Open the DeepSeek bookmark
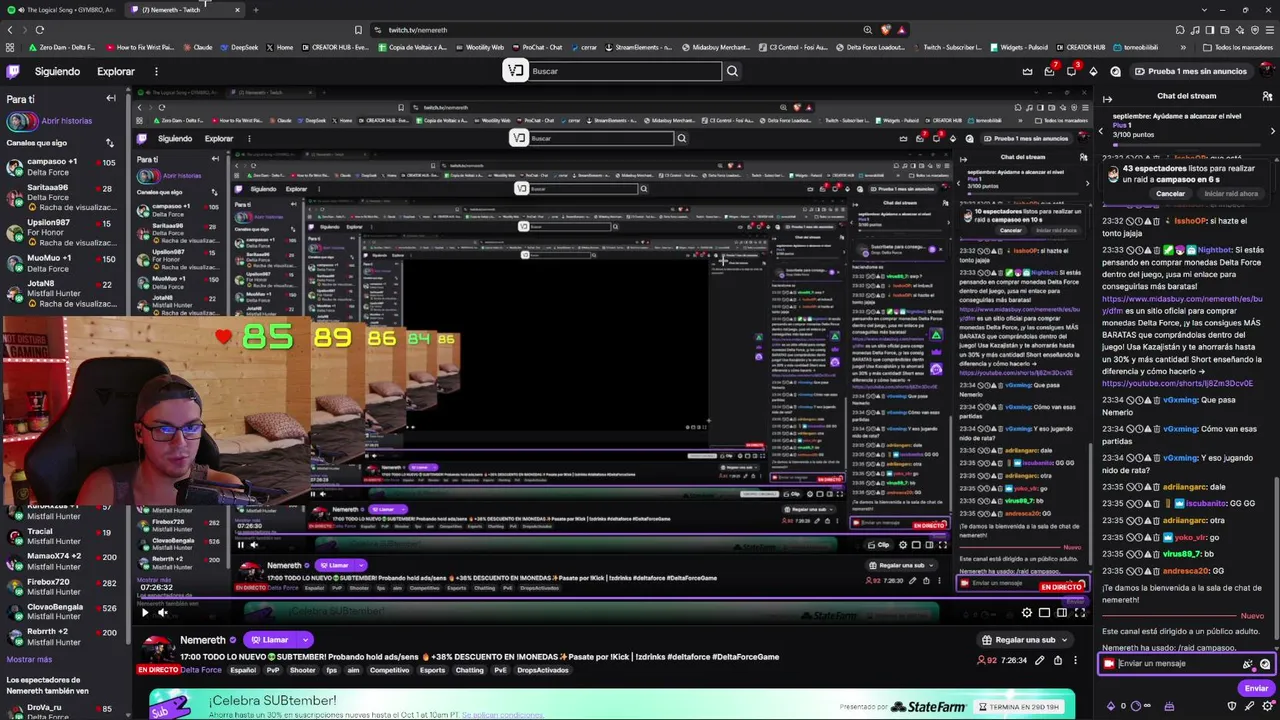Viewport: 1280px width, 720px height. click(239, 47)
